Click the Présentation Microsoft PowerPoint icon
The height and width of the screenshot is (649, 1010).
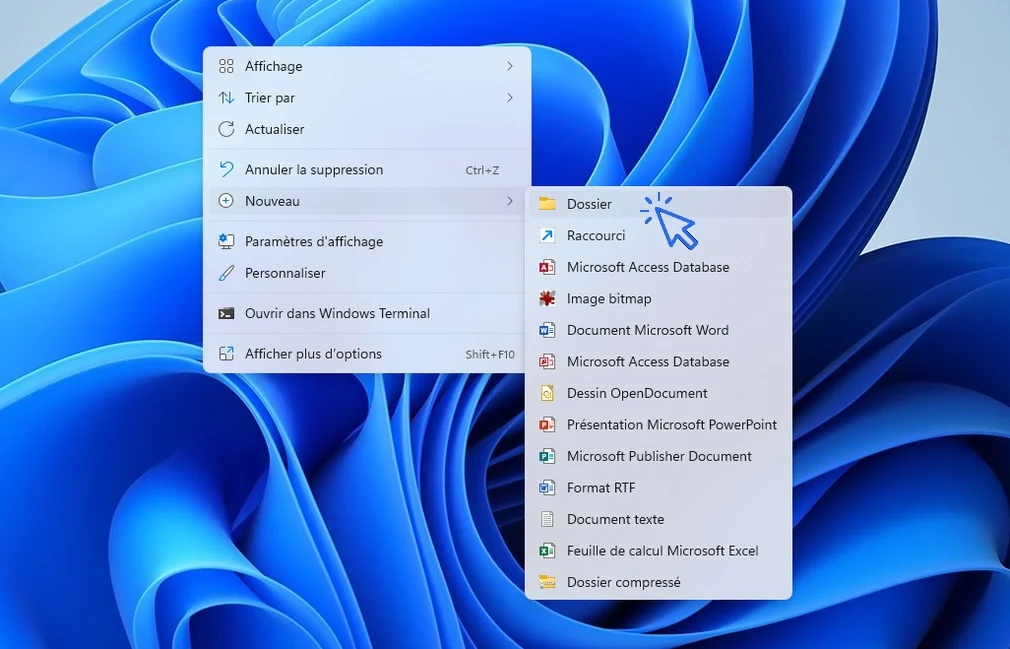click(548, 425)
